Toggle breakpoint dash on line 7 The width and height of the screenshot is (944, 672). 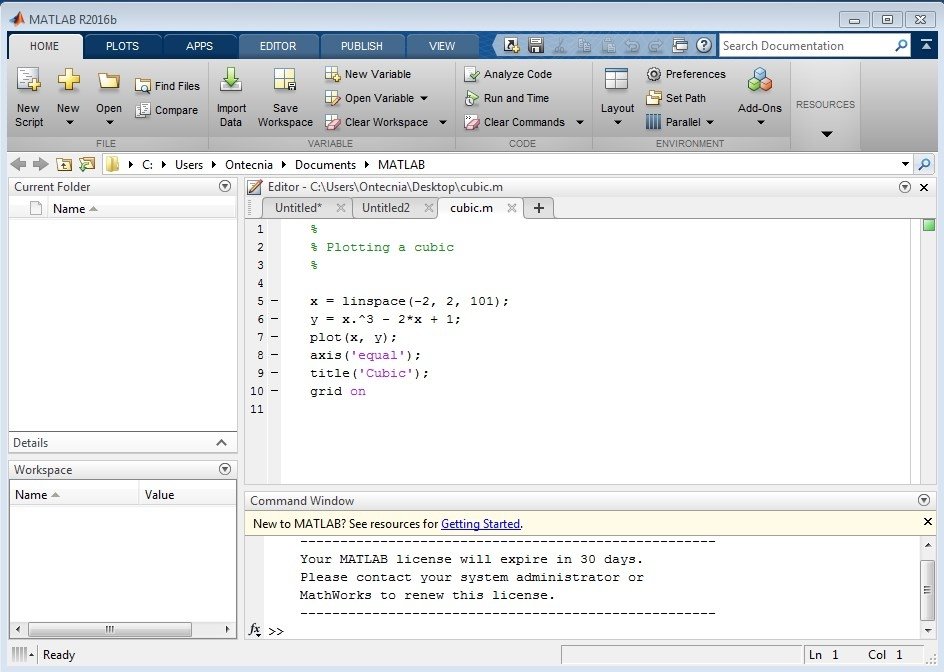[x=274, y=338]
